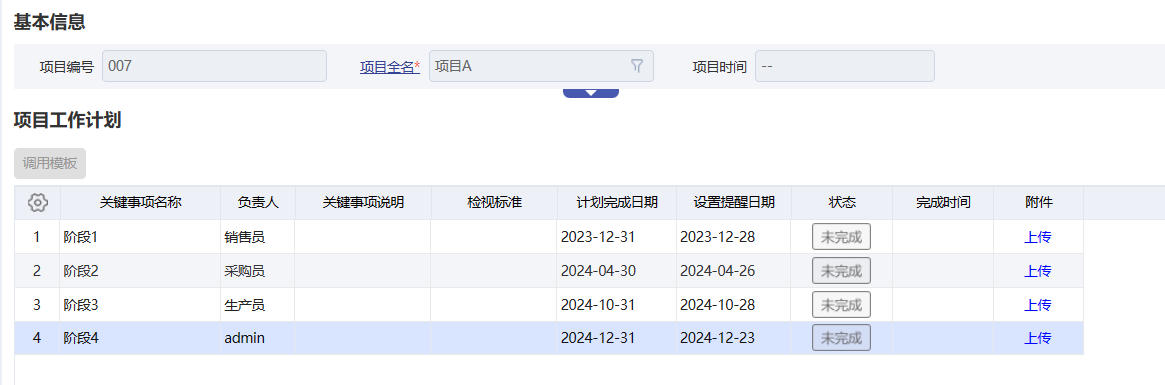Upload attachment for 阶段3 row
The height and width of the screenshot is (385, 1165).
pos(1038,305)
